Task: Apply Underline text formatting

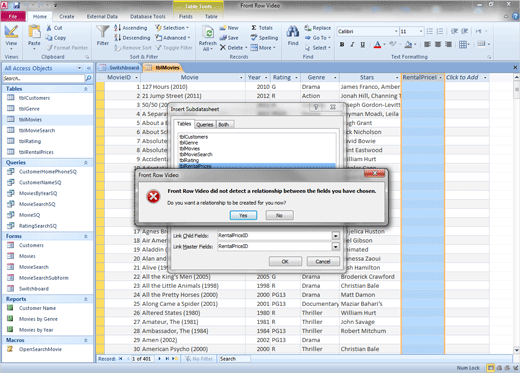Action: [363, 44]
